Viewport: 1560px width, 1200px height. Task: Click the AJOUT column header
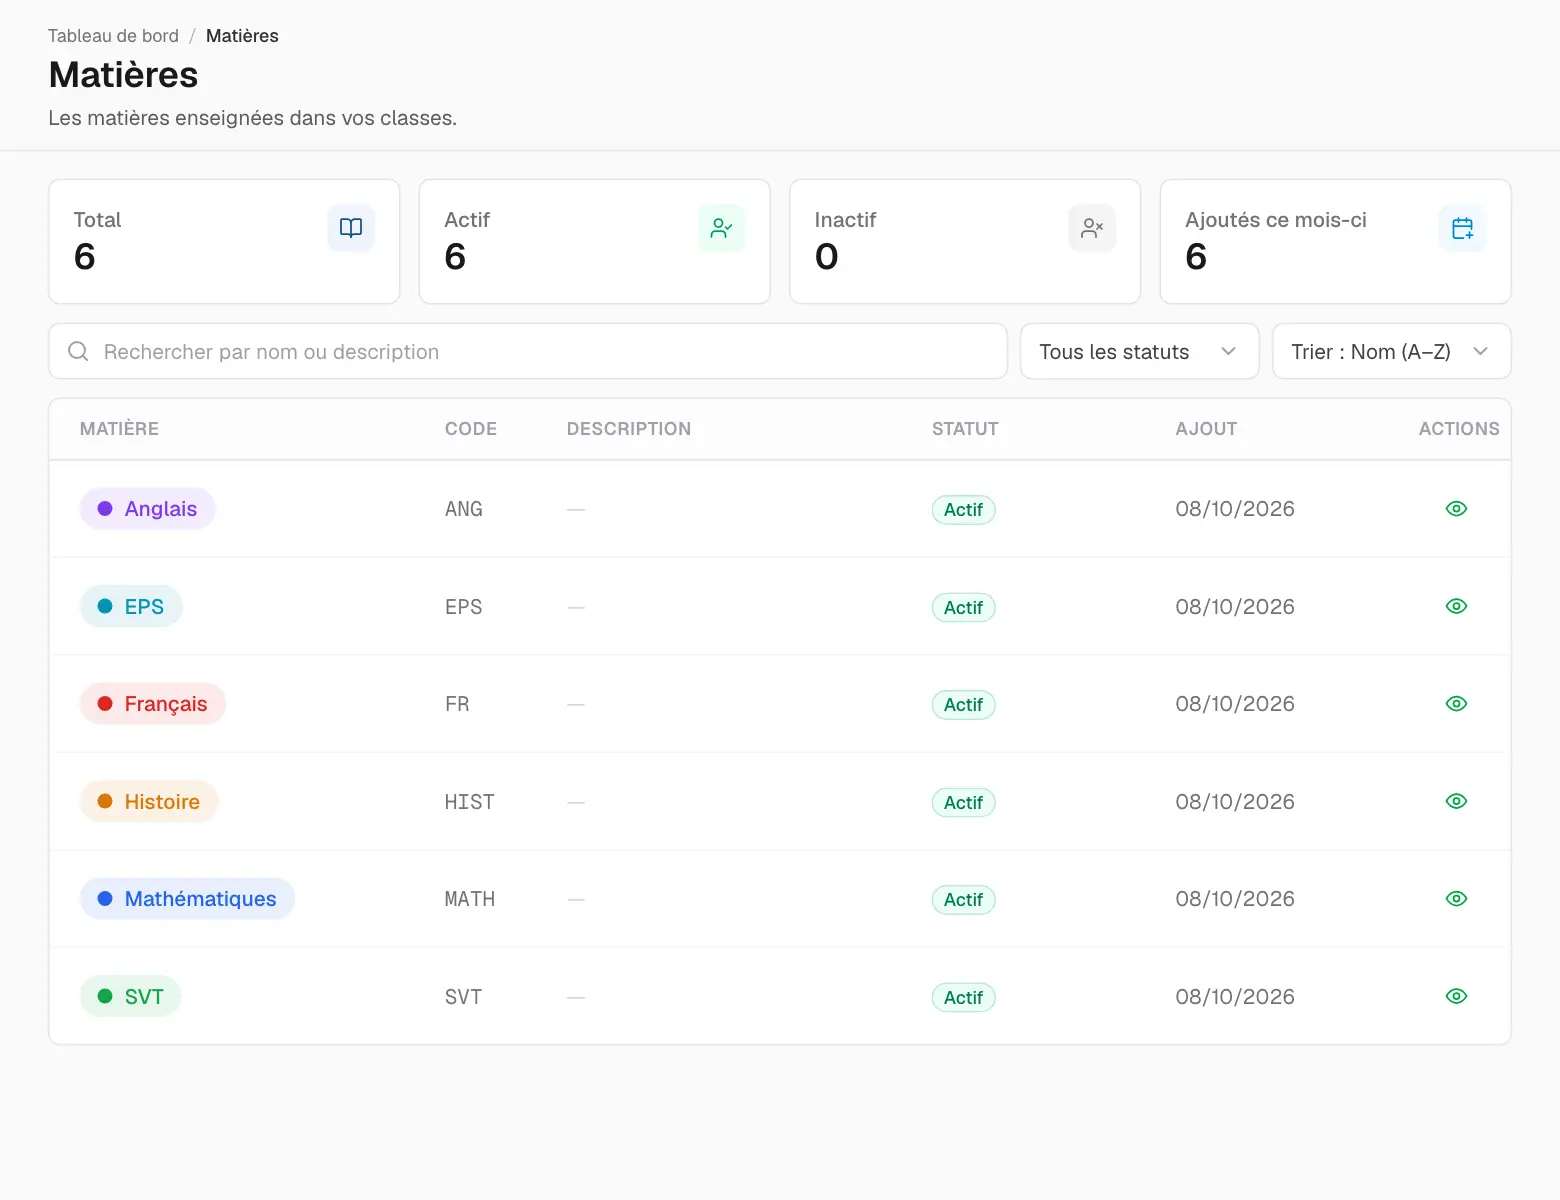[x=1206, y=429]
